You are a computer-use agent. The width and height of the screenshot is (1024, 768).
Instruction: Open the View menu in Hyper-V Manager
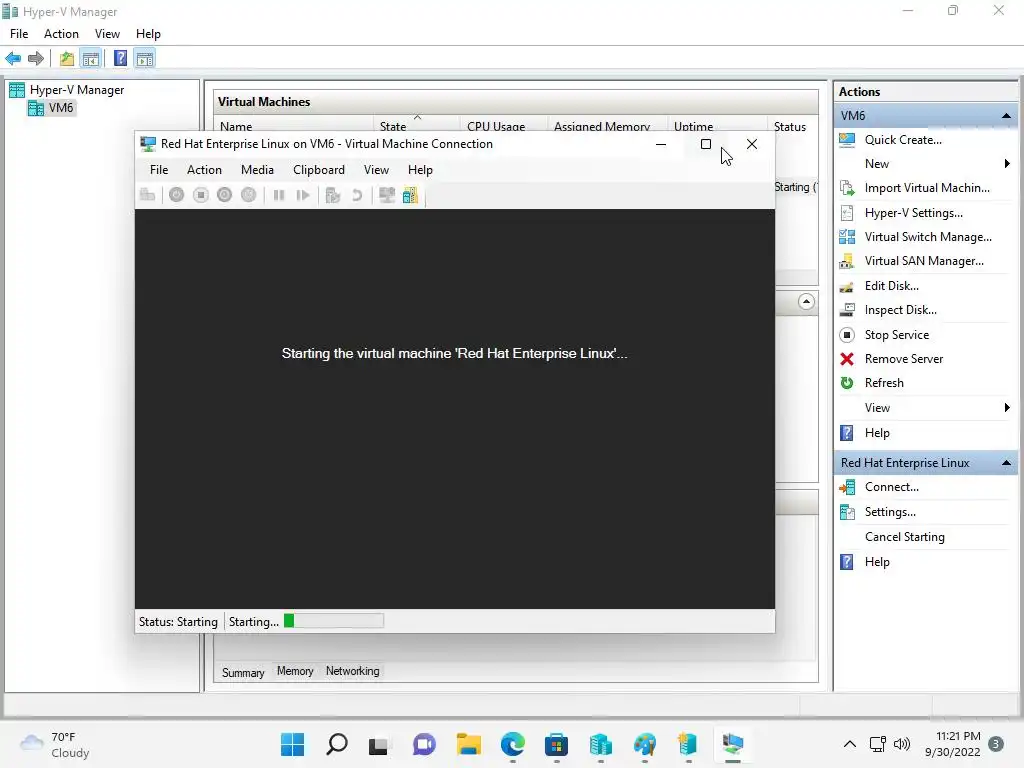(107, 34)
